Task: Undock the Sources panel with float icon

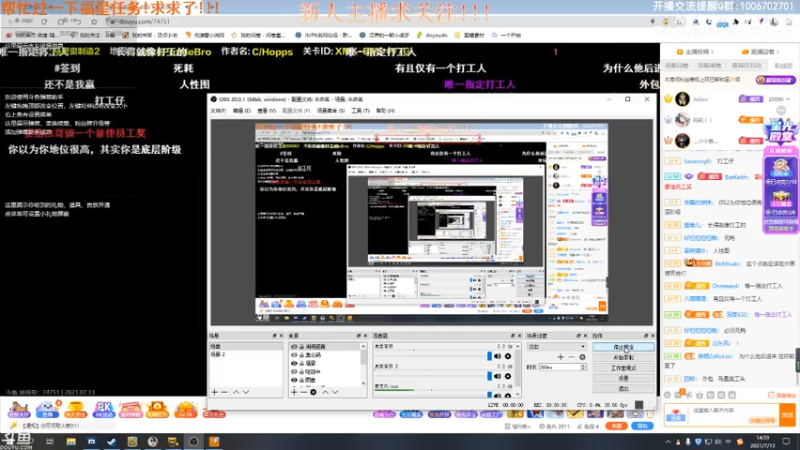Action: (358, 336)
